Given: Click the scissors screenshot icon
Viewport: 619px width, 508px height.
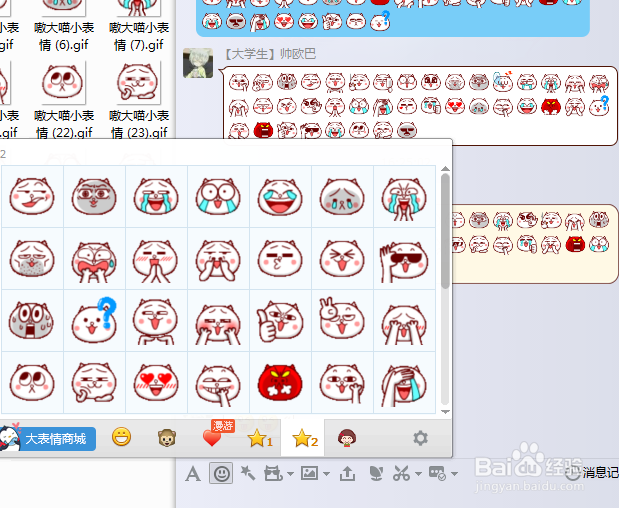Looking at the screenshot, I should [x=401, y=473].
